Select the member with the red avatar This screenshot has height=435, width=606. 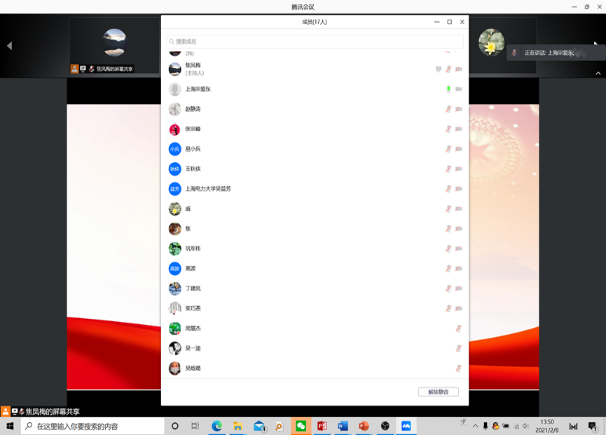click(x=315, y=129)
